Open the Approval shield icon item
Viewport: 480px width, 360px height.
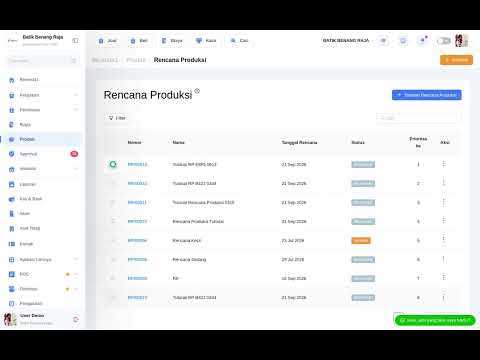[12, 154]
